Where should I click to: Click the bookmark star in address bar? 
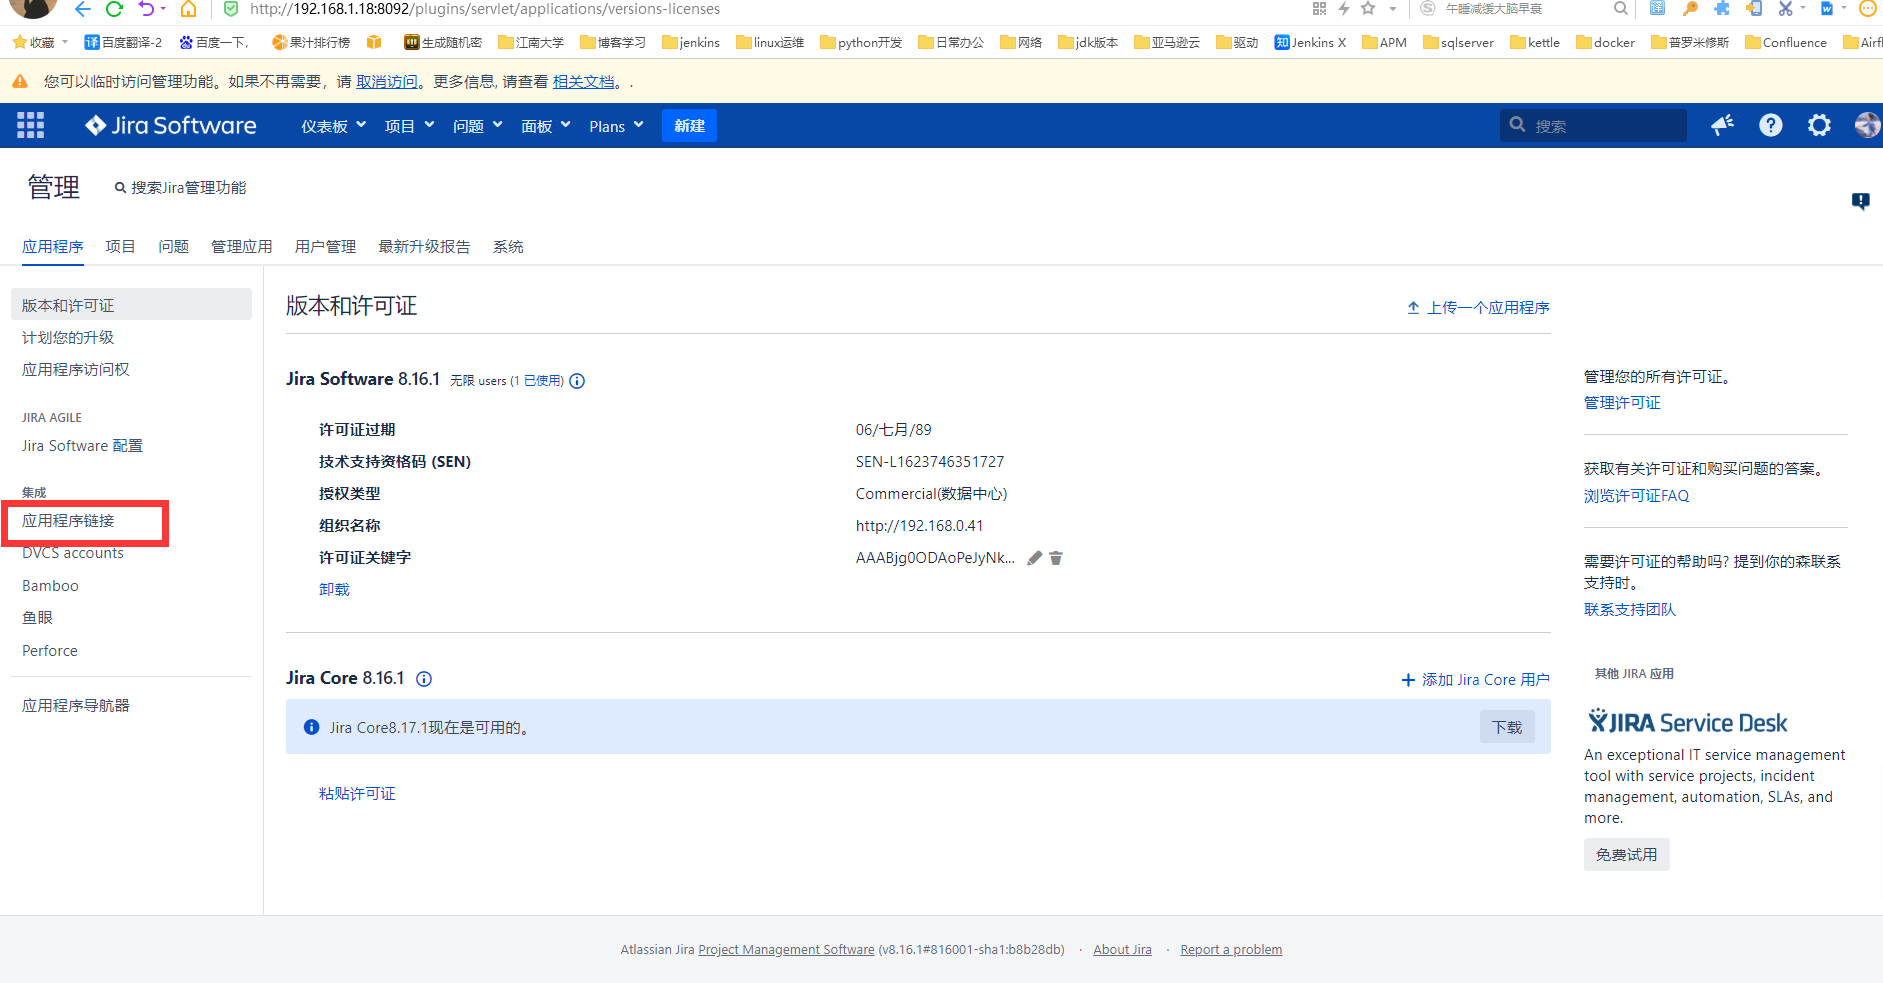[x=1368, y=8]
